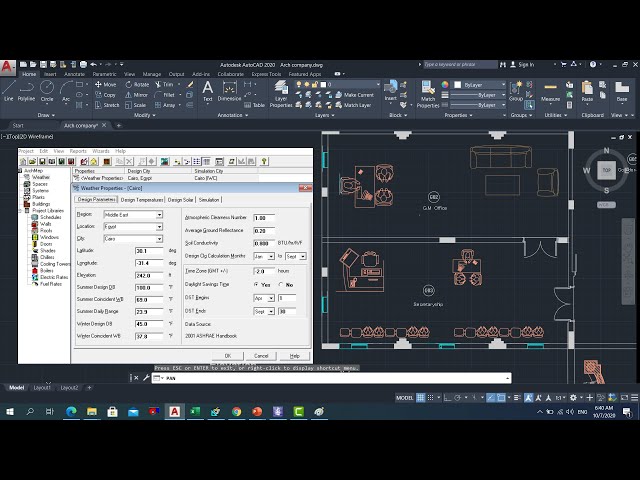
Task: Click the Move tool in Modify panel
Action: click(x=106, y=84)
